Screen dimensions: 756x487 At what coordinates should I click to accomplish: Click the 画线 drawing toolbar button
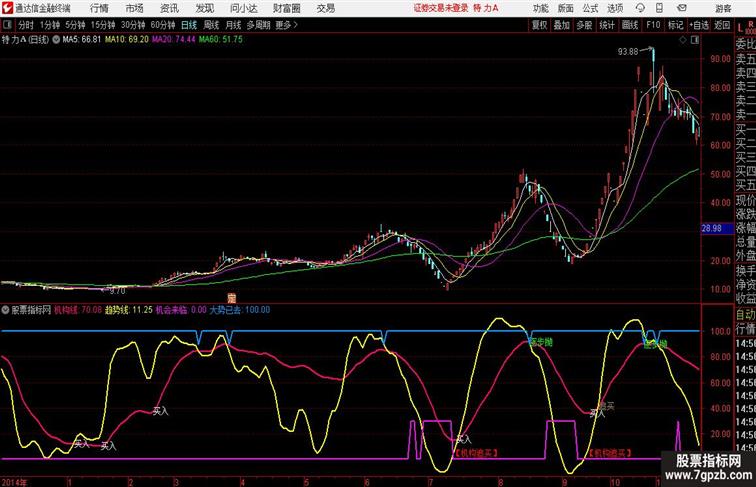click(x=630, y=25)
